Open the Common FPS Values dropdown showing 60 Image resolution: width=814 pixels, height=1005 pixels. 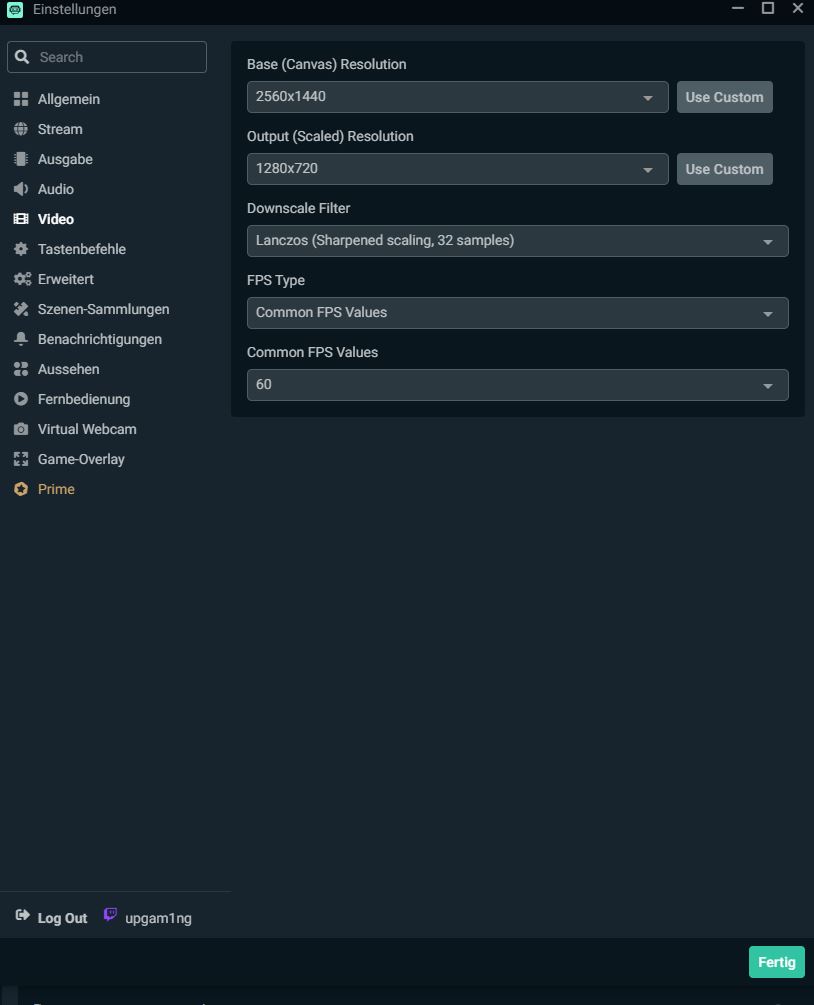pos(517,385)
